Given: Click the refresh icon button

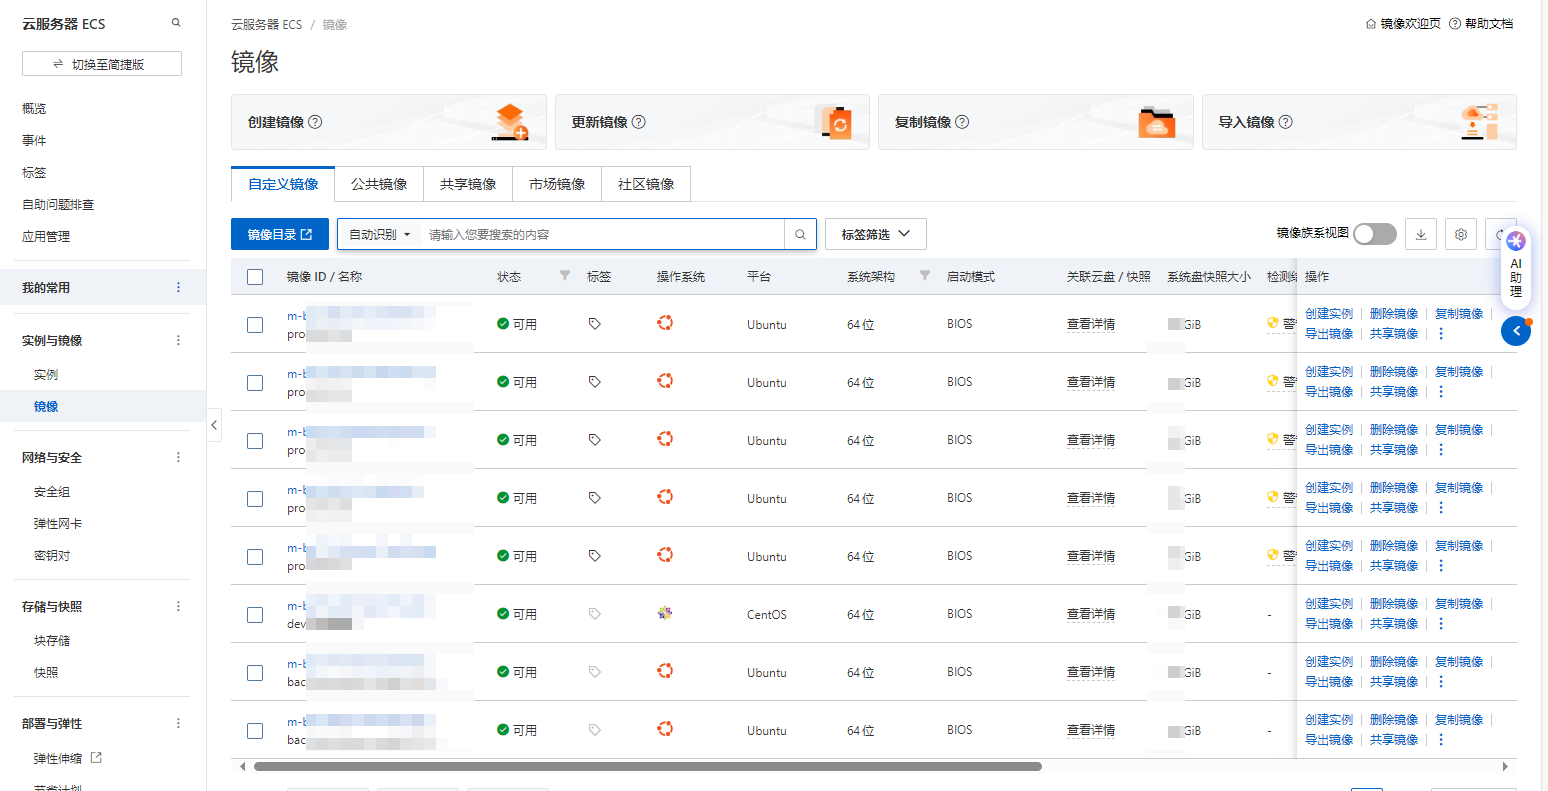Looking at the screenshot, I should [x=1498, y=234].
